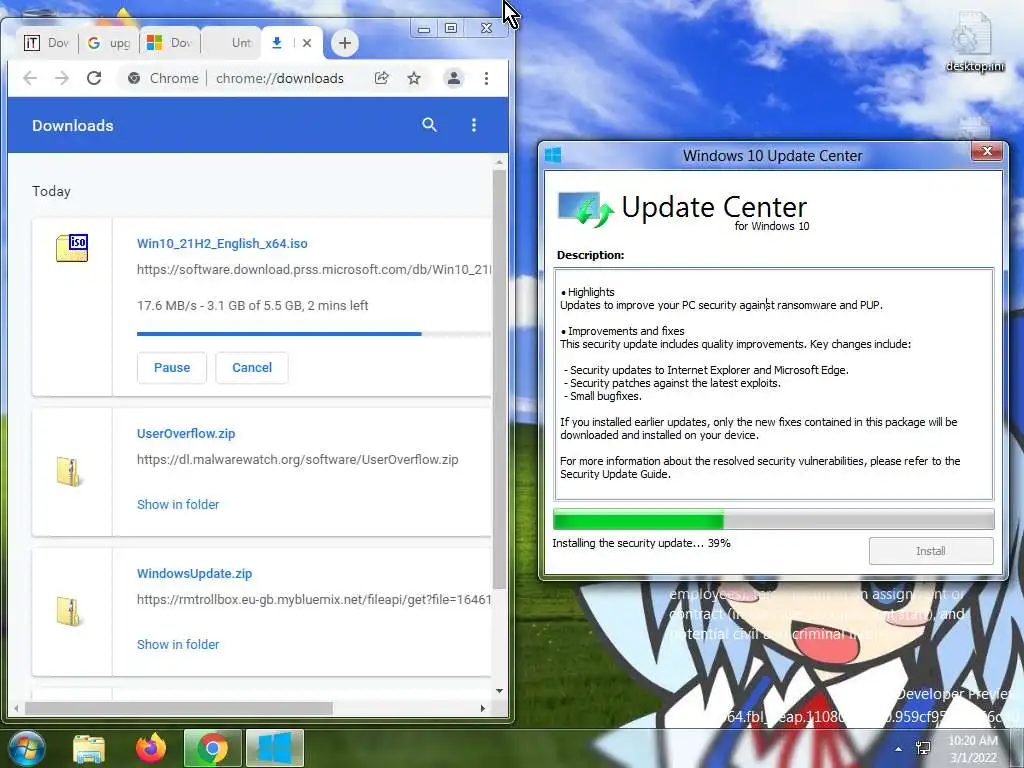Cancel the Win10 ISO download
This screenshot has height=768, width=1024.
click(252, 368)
